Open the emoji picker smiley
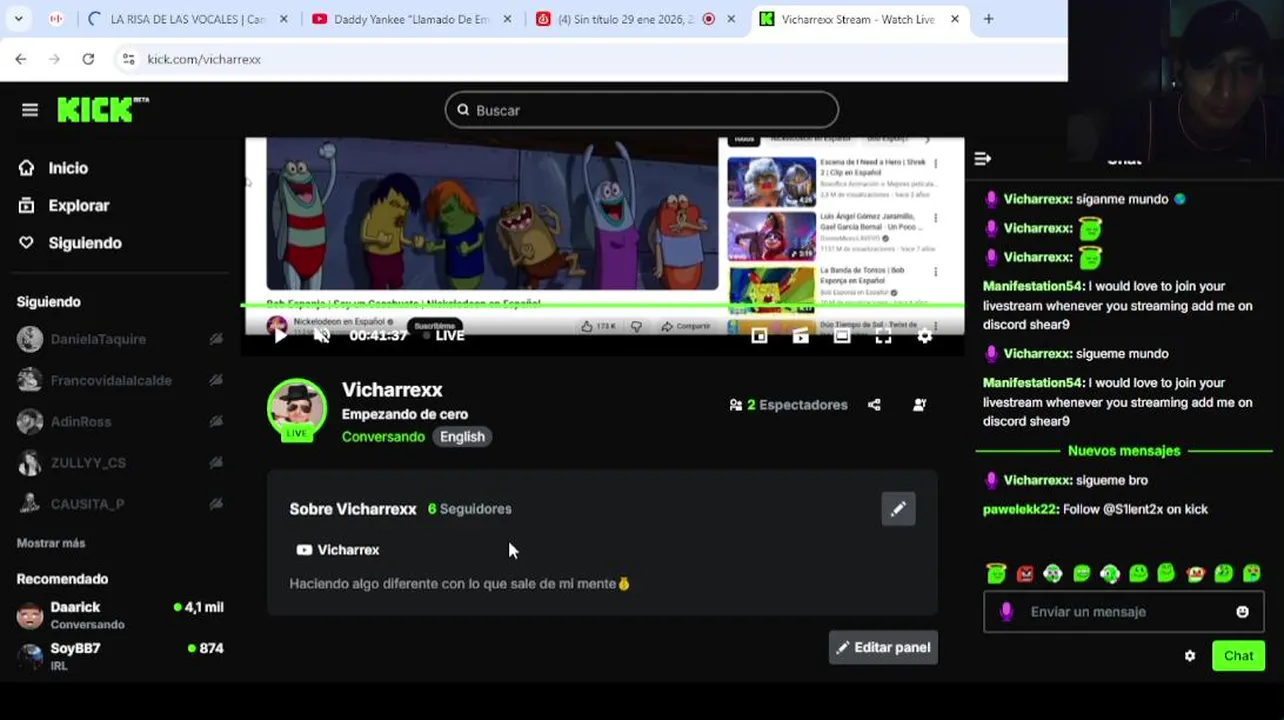 point(1242,612)
